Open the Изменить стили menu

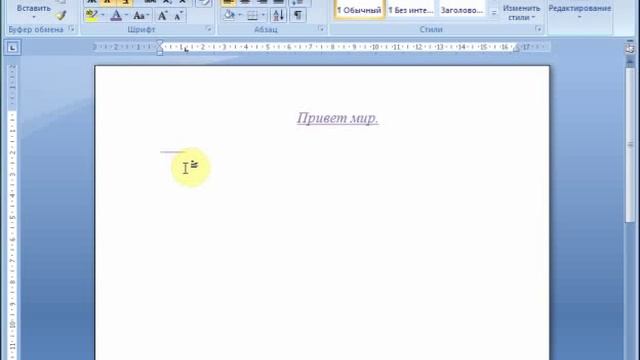(521, 12)
